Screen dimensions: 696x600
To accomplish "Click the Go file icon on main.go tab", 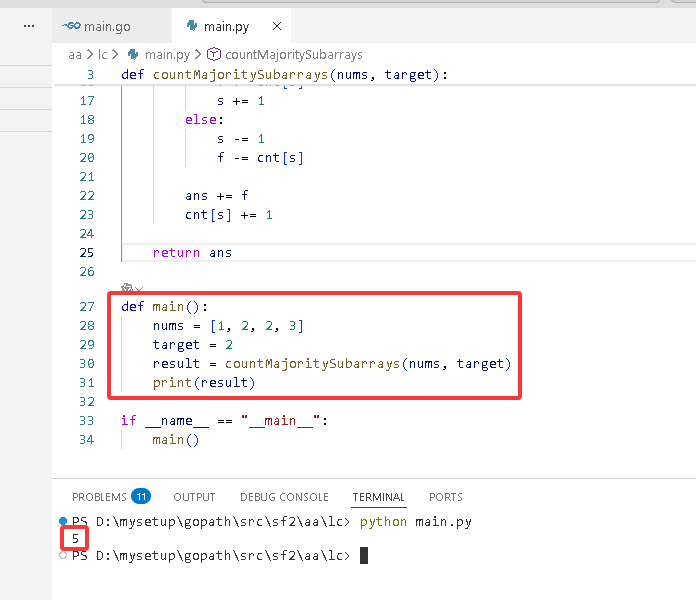I will click(x=71, y=26).
